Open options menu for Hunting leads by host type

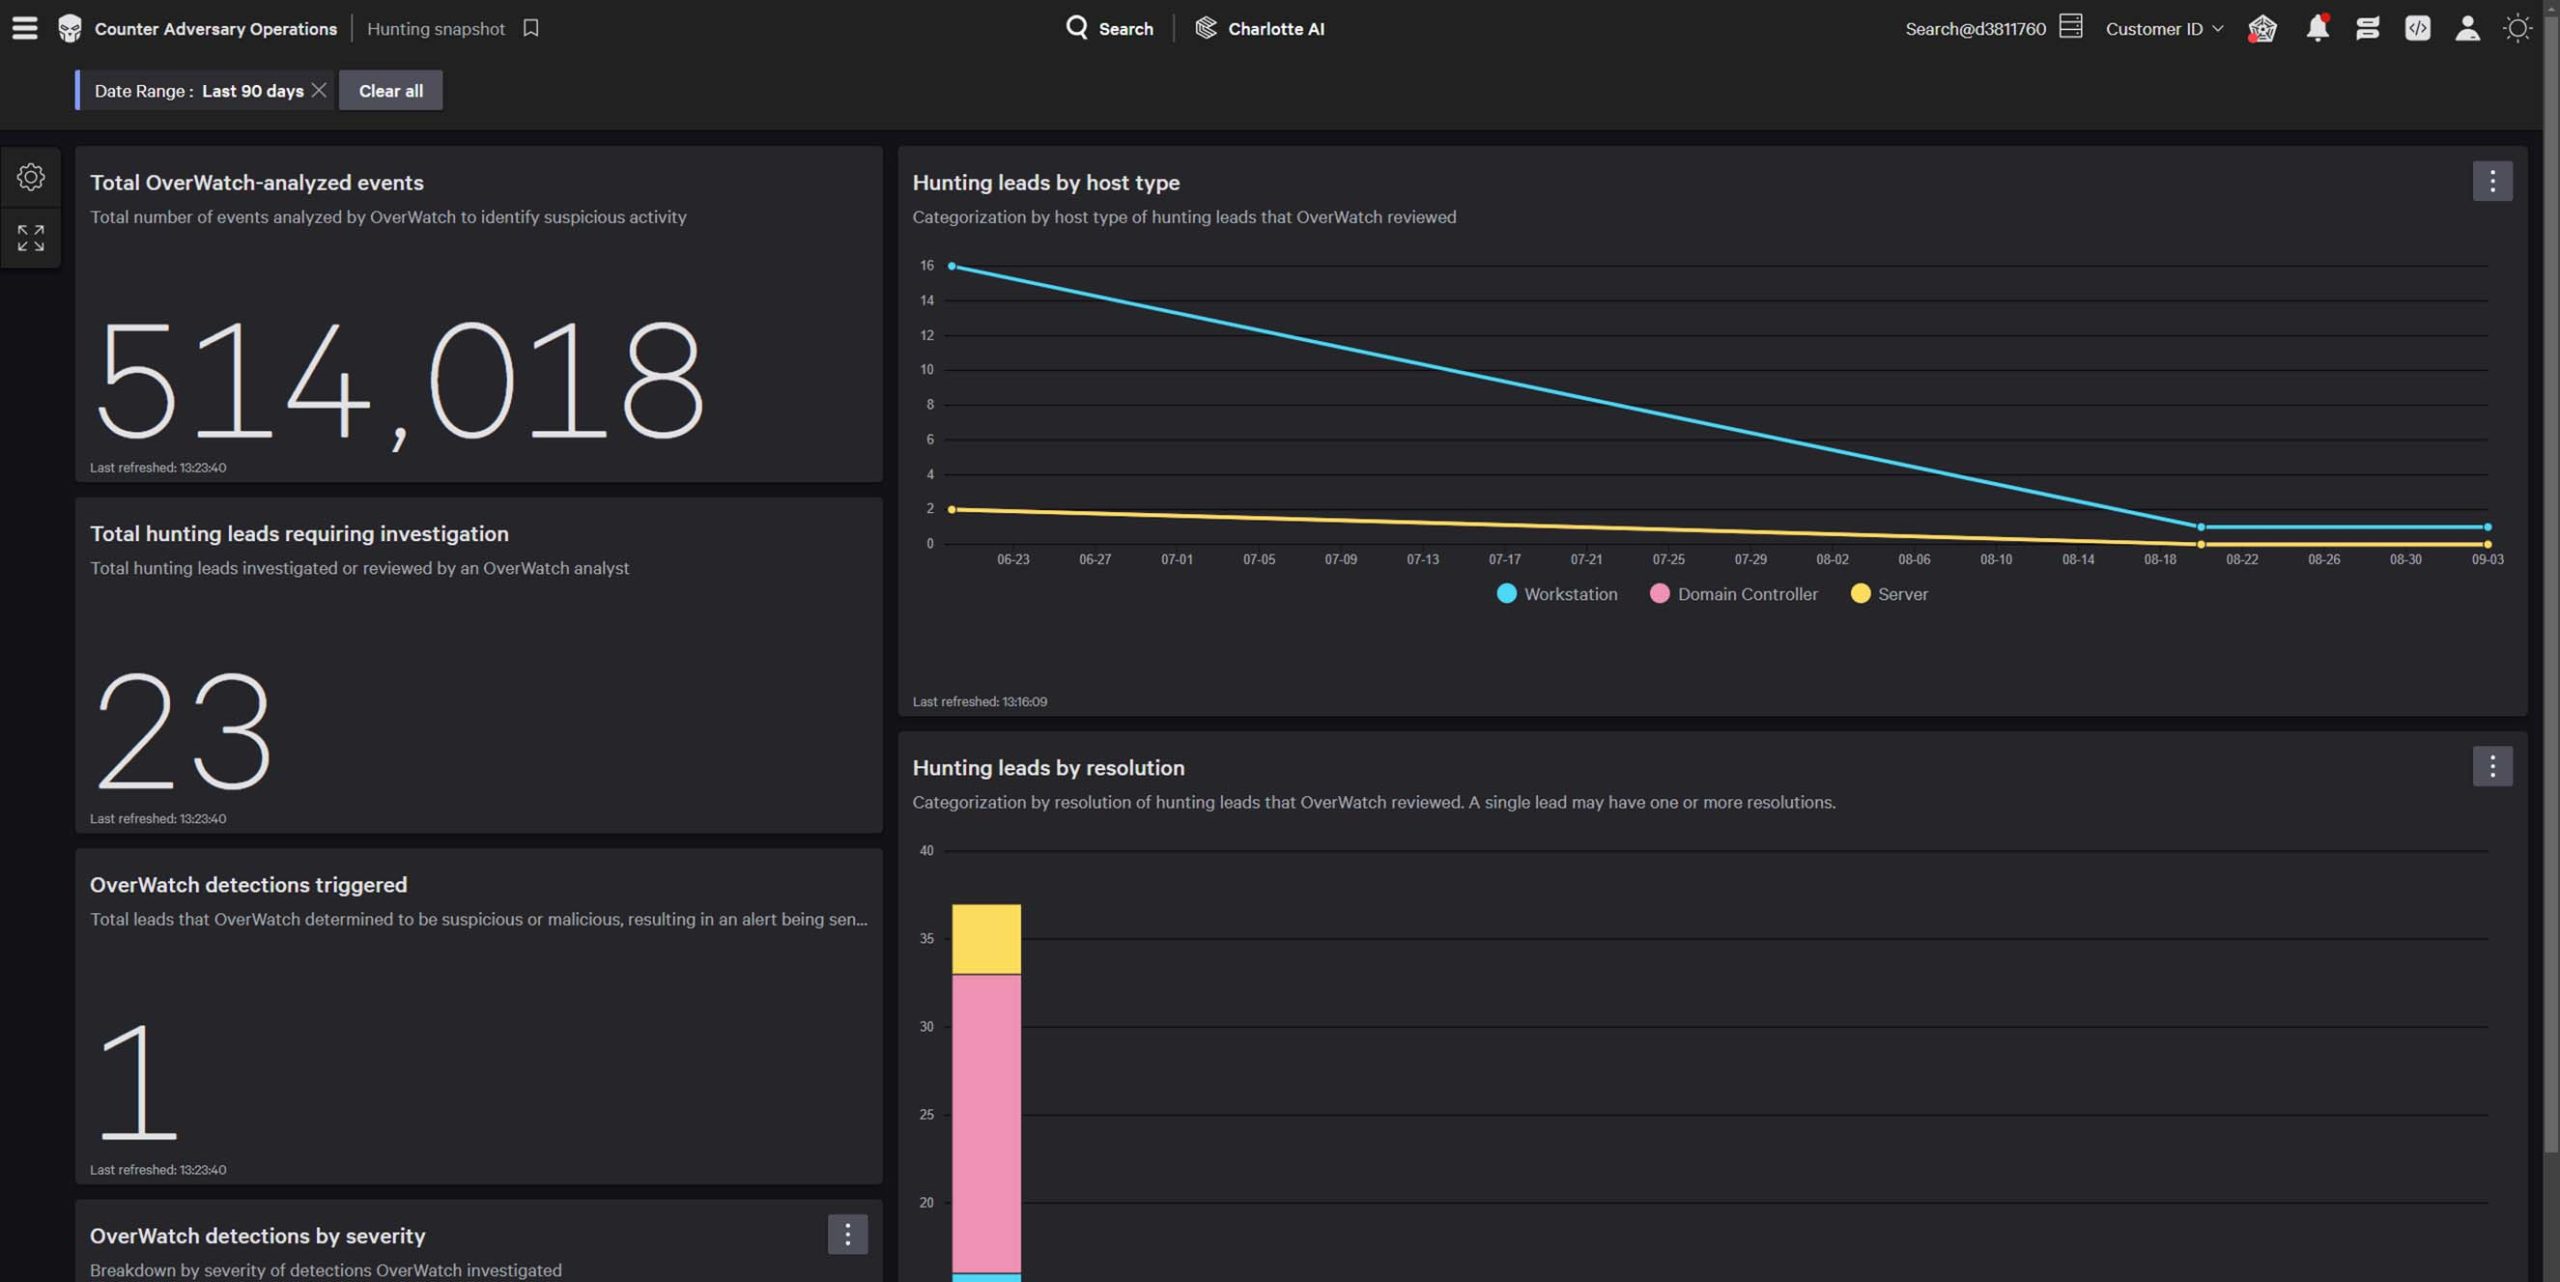pyautogui.click(x=2492, y=181)
